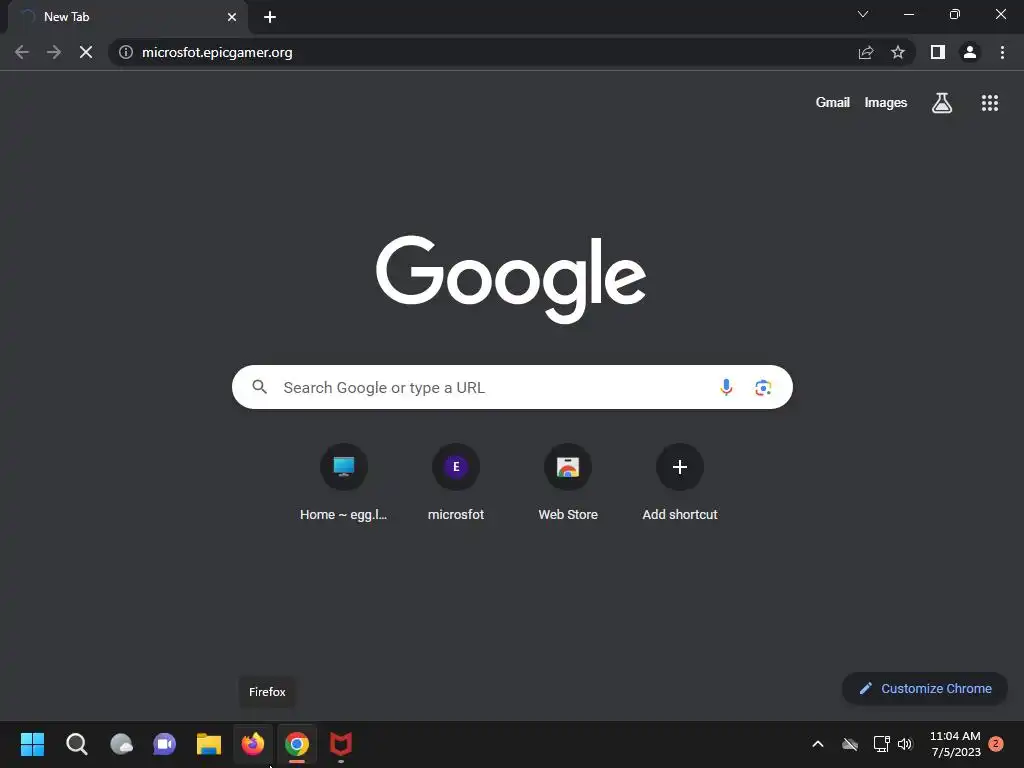Go back to previous page

pyautogui.click(x=22, y=52)
